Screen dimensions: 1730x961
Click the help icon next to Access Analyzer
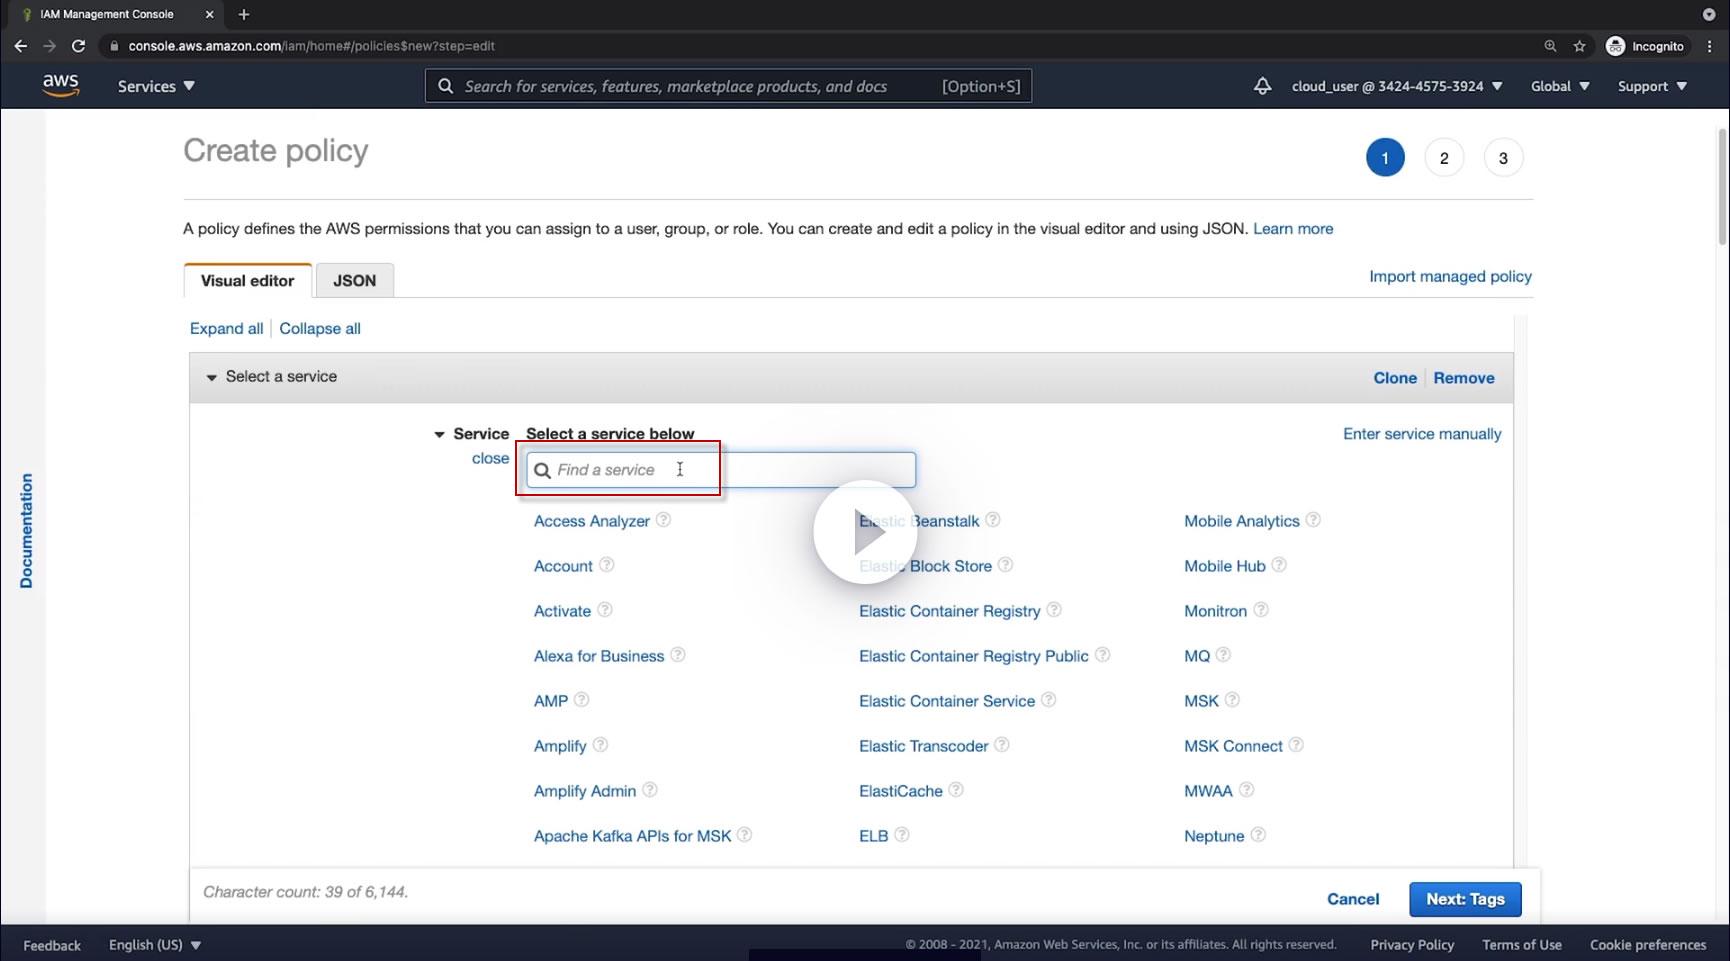[663, 520]
